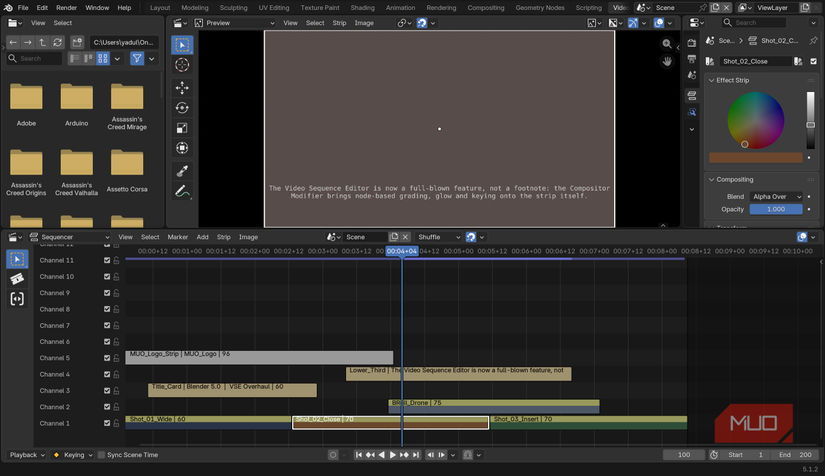This screenshot has width=825, height=476.
Task: Open the sequencer Marker menu
Action: click(x=178, y=237)
